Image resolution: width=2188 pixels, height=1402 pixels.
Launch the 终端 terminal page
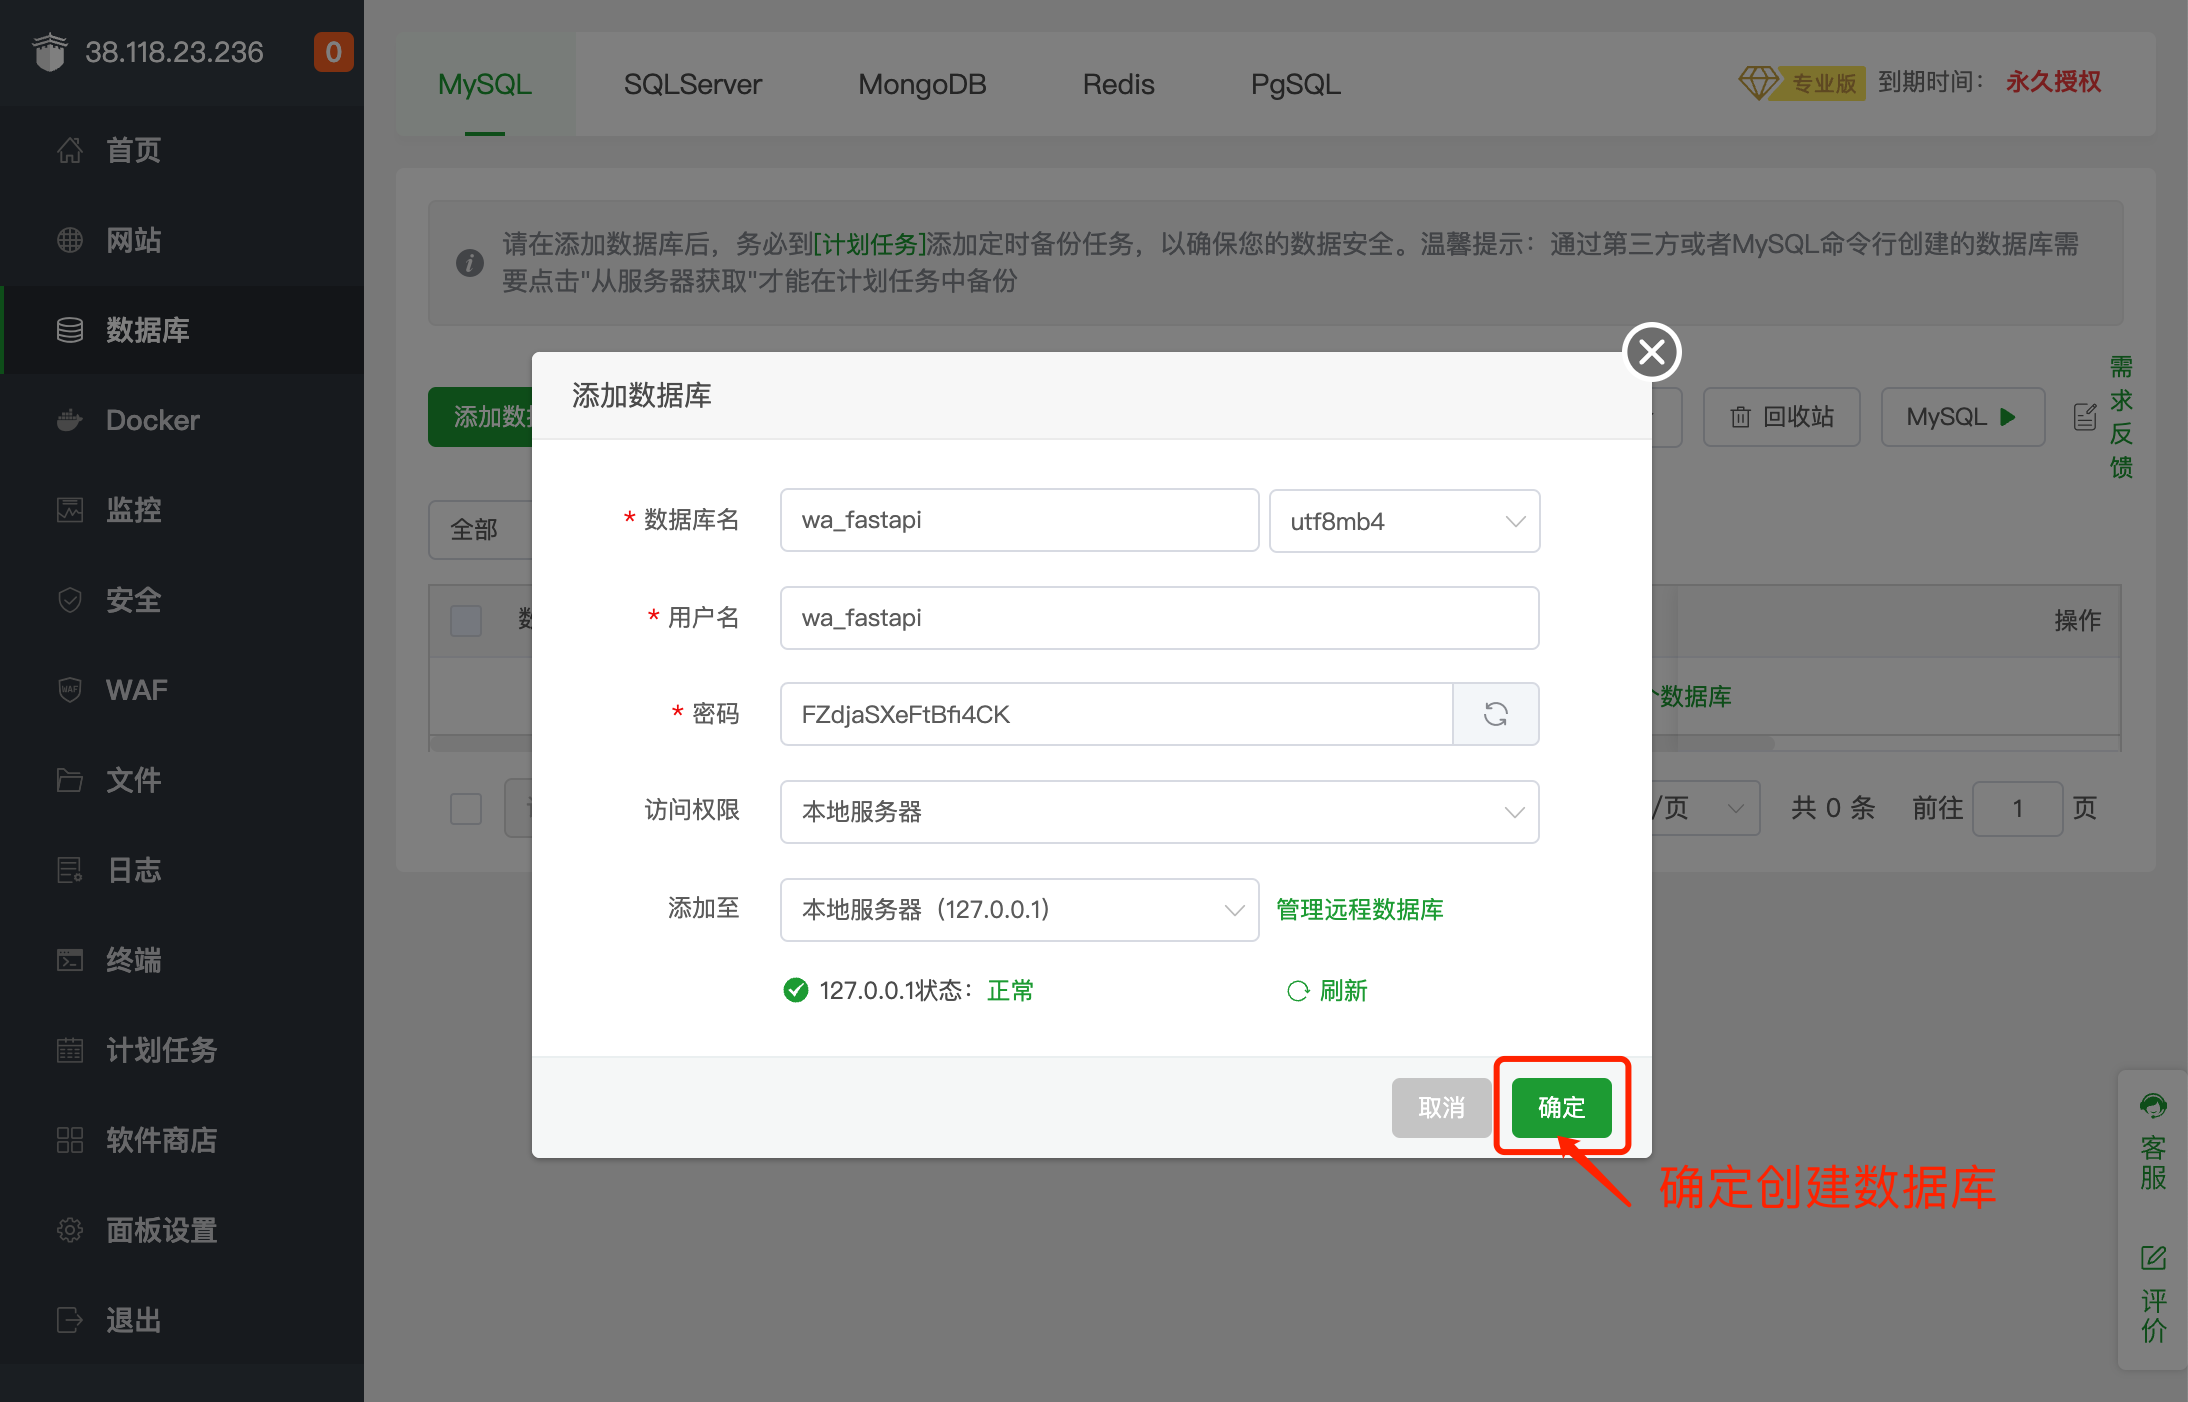point(182,960)
